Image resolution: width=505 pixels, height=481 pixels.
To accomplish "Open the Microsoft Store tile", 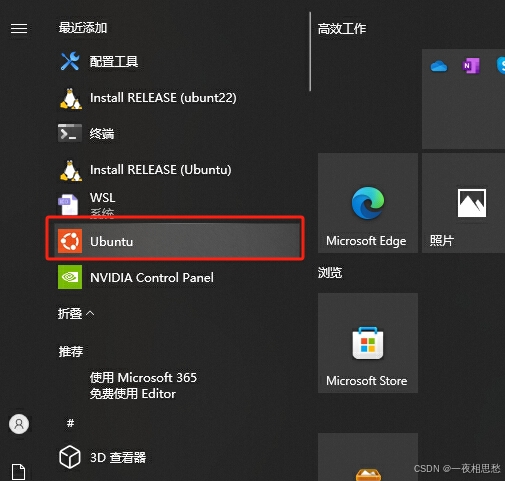I will pos(368,343).
